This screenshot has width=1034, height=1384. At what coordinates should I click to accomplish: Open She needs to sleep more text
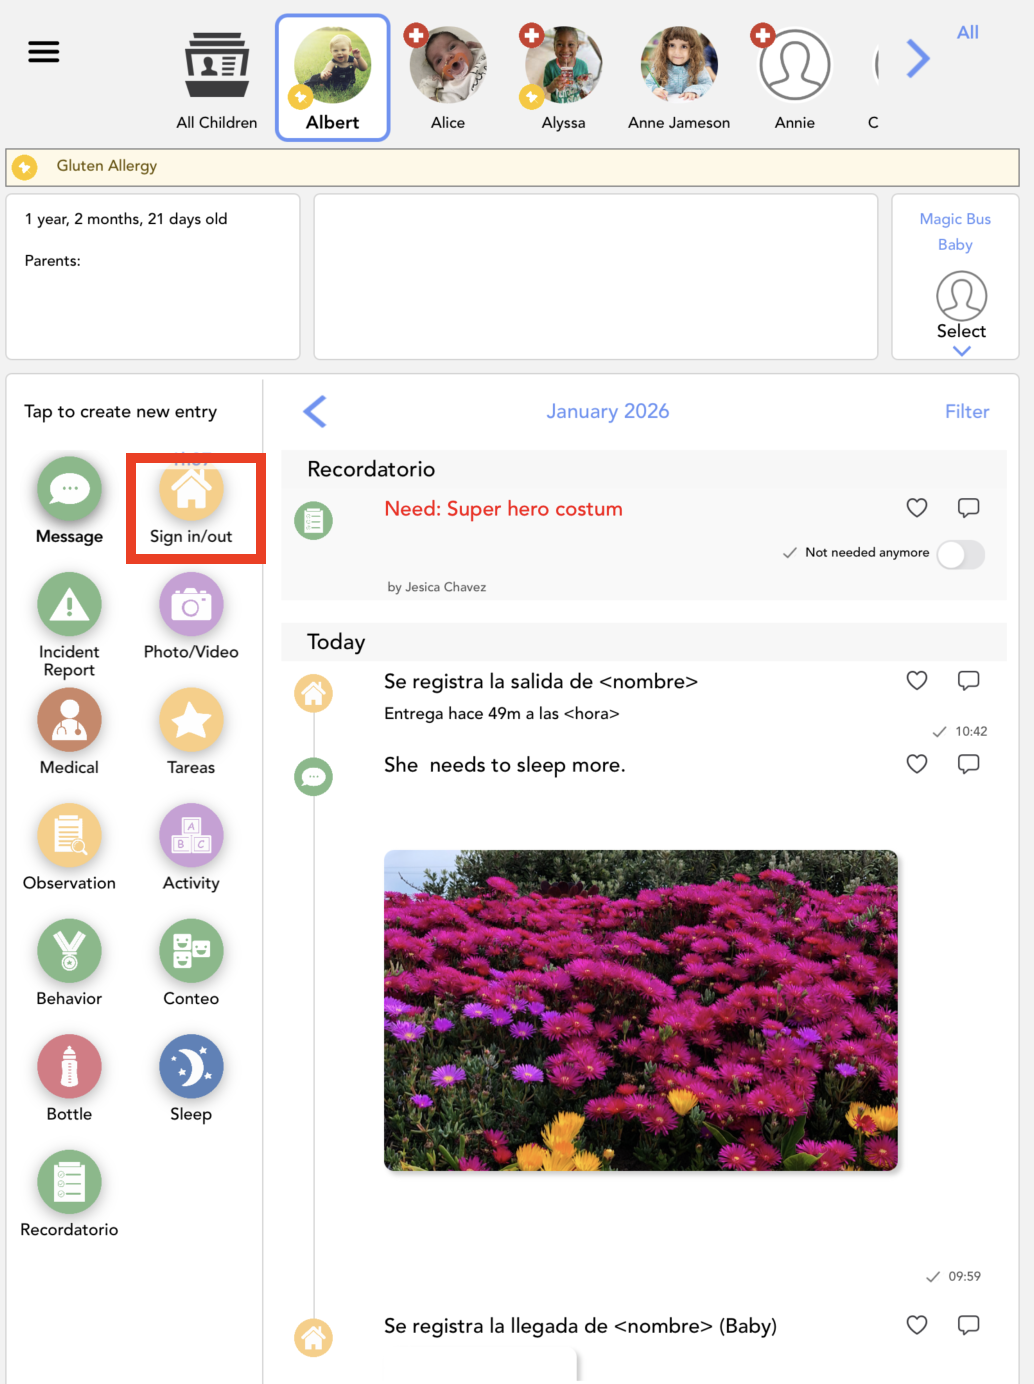click(x=505, y=765)
